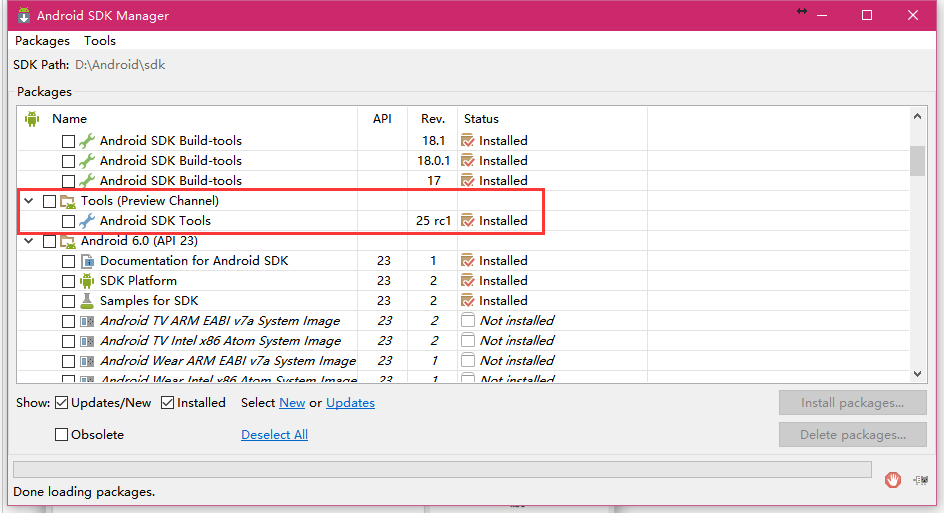The height and width of the screenshot is (513, 944).
Task: Sort by the API column header
Action: tap(382, 119)
